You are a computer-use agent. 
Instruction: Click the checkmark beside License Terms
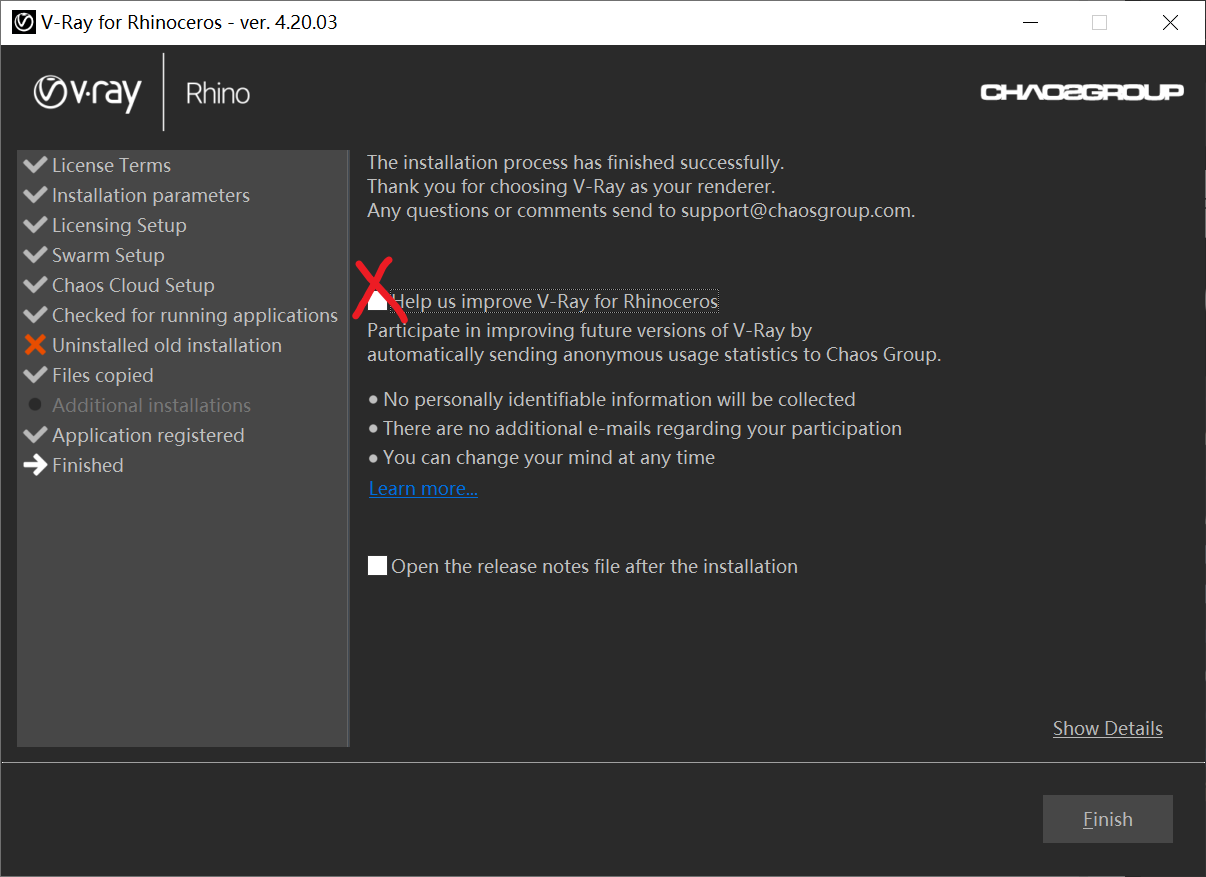coord(35,165)
